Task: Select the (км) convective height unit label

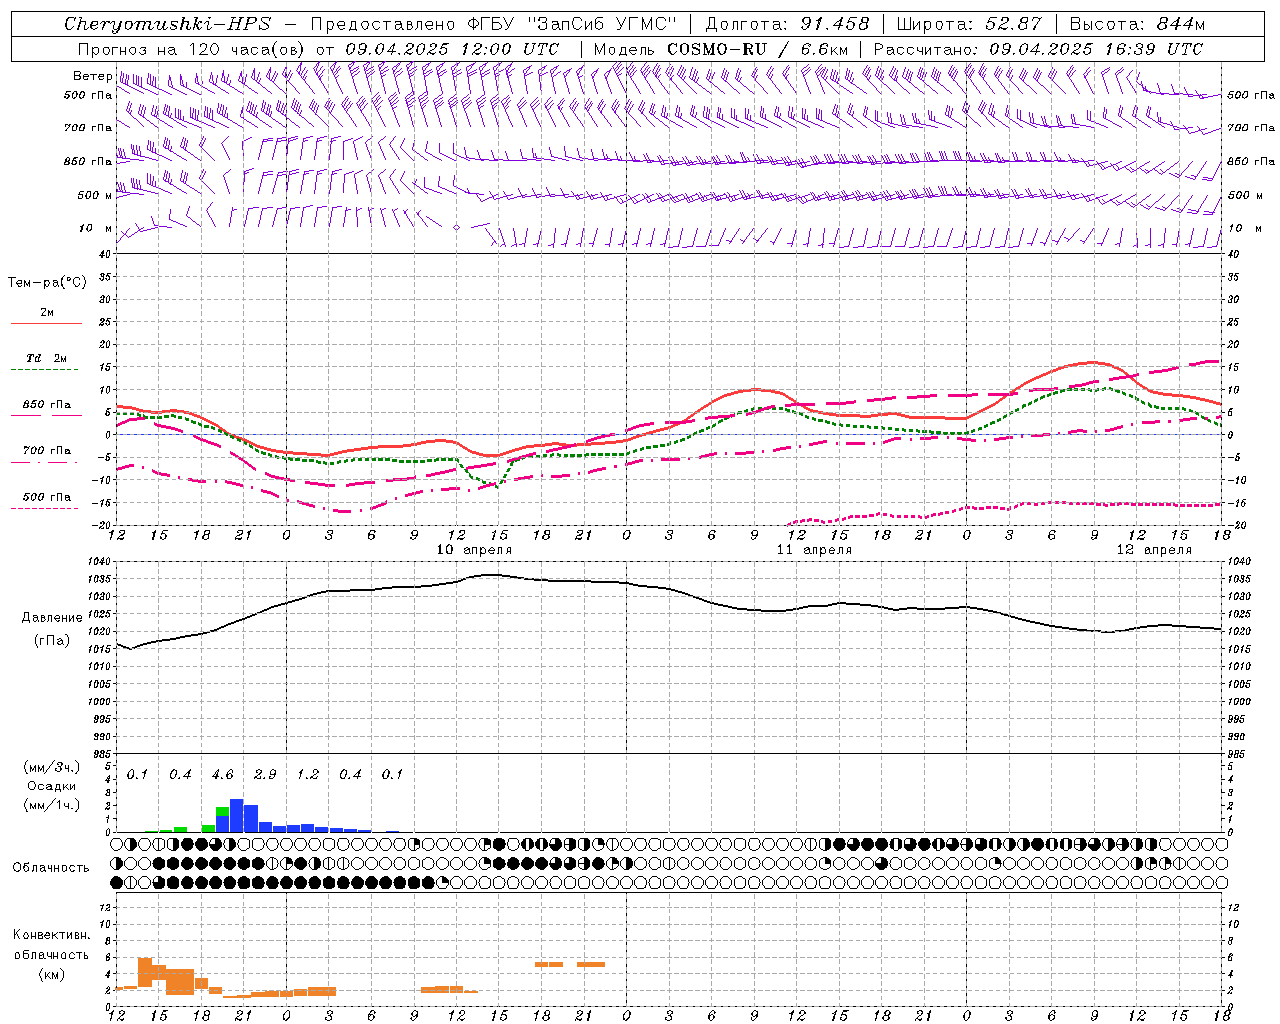Action: point(51,974)
